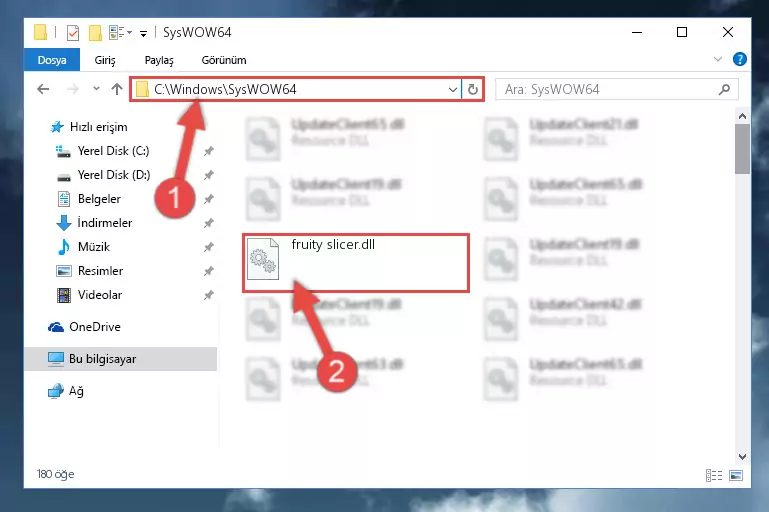Open Belgeler in the sidebar
Viewport: 769px width, 512px height.
(x=99, y=199)
